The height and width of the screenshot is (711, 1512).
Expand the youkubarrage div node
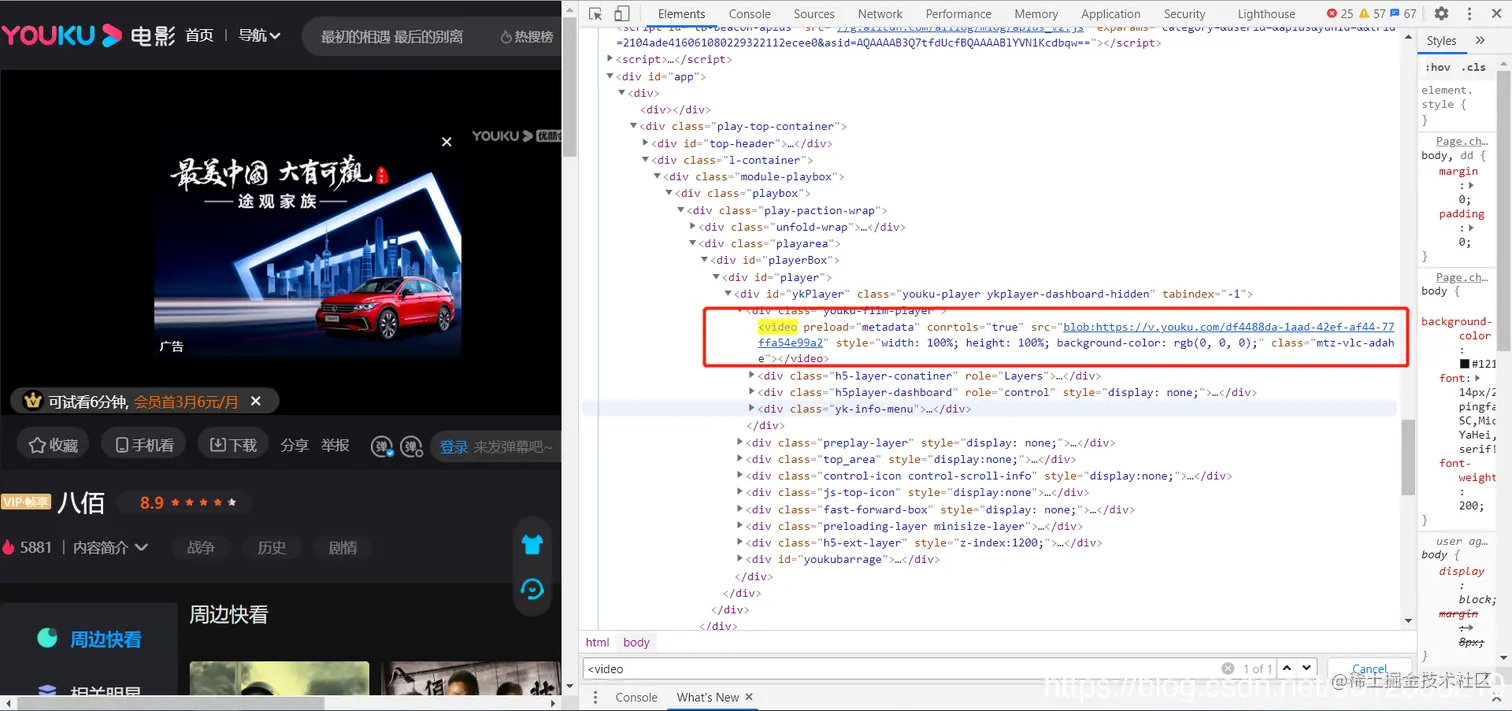coord(740,559)
